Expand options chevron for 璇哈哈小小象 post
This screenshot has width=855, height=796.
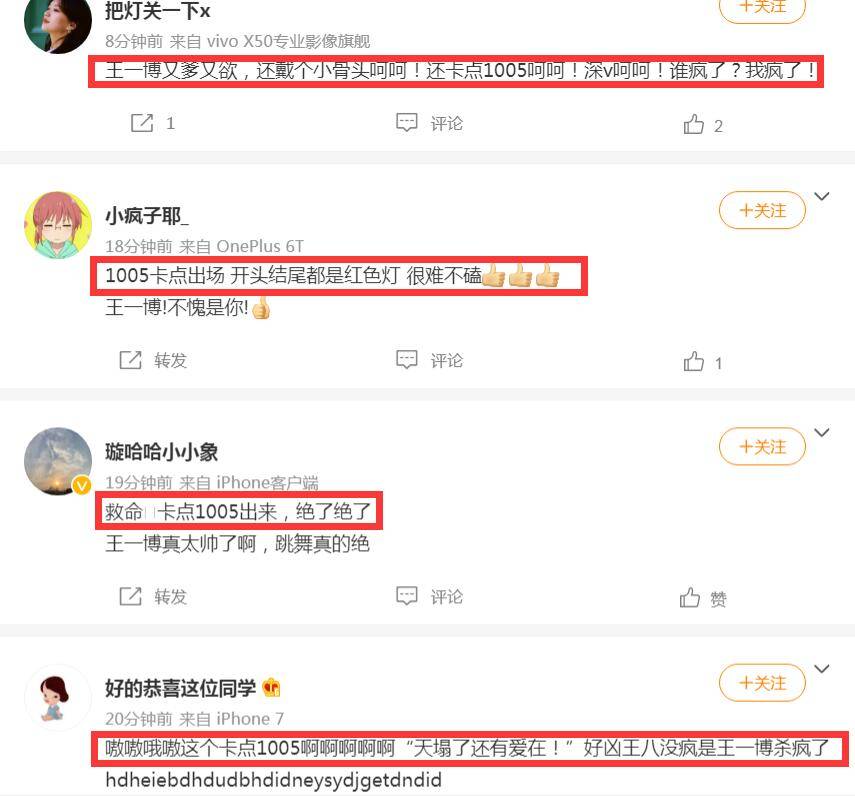pyautogui.click(x=822, y=432)
